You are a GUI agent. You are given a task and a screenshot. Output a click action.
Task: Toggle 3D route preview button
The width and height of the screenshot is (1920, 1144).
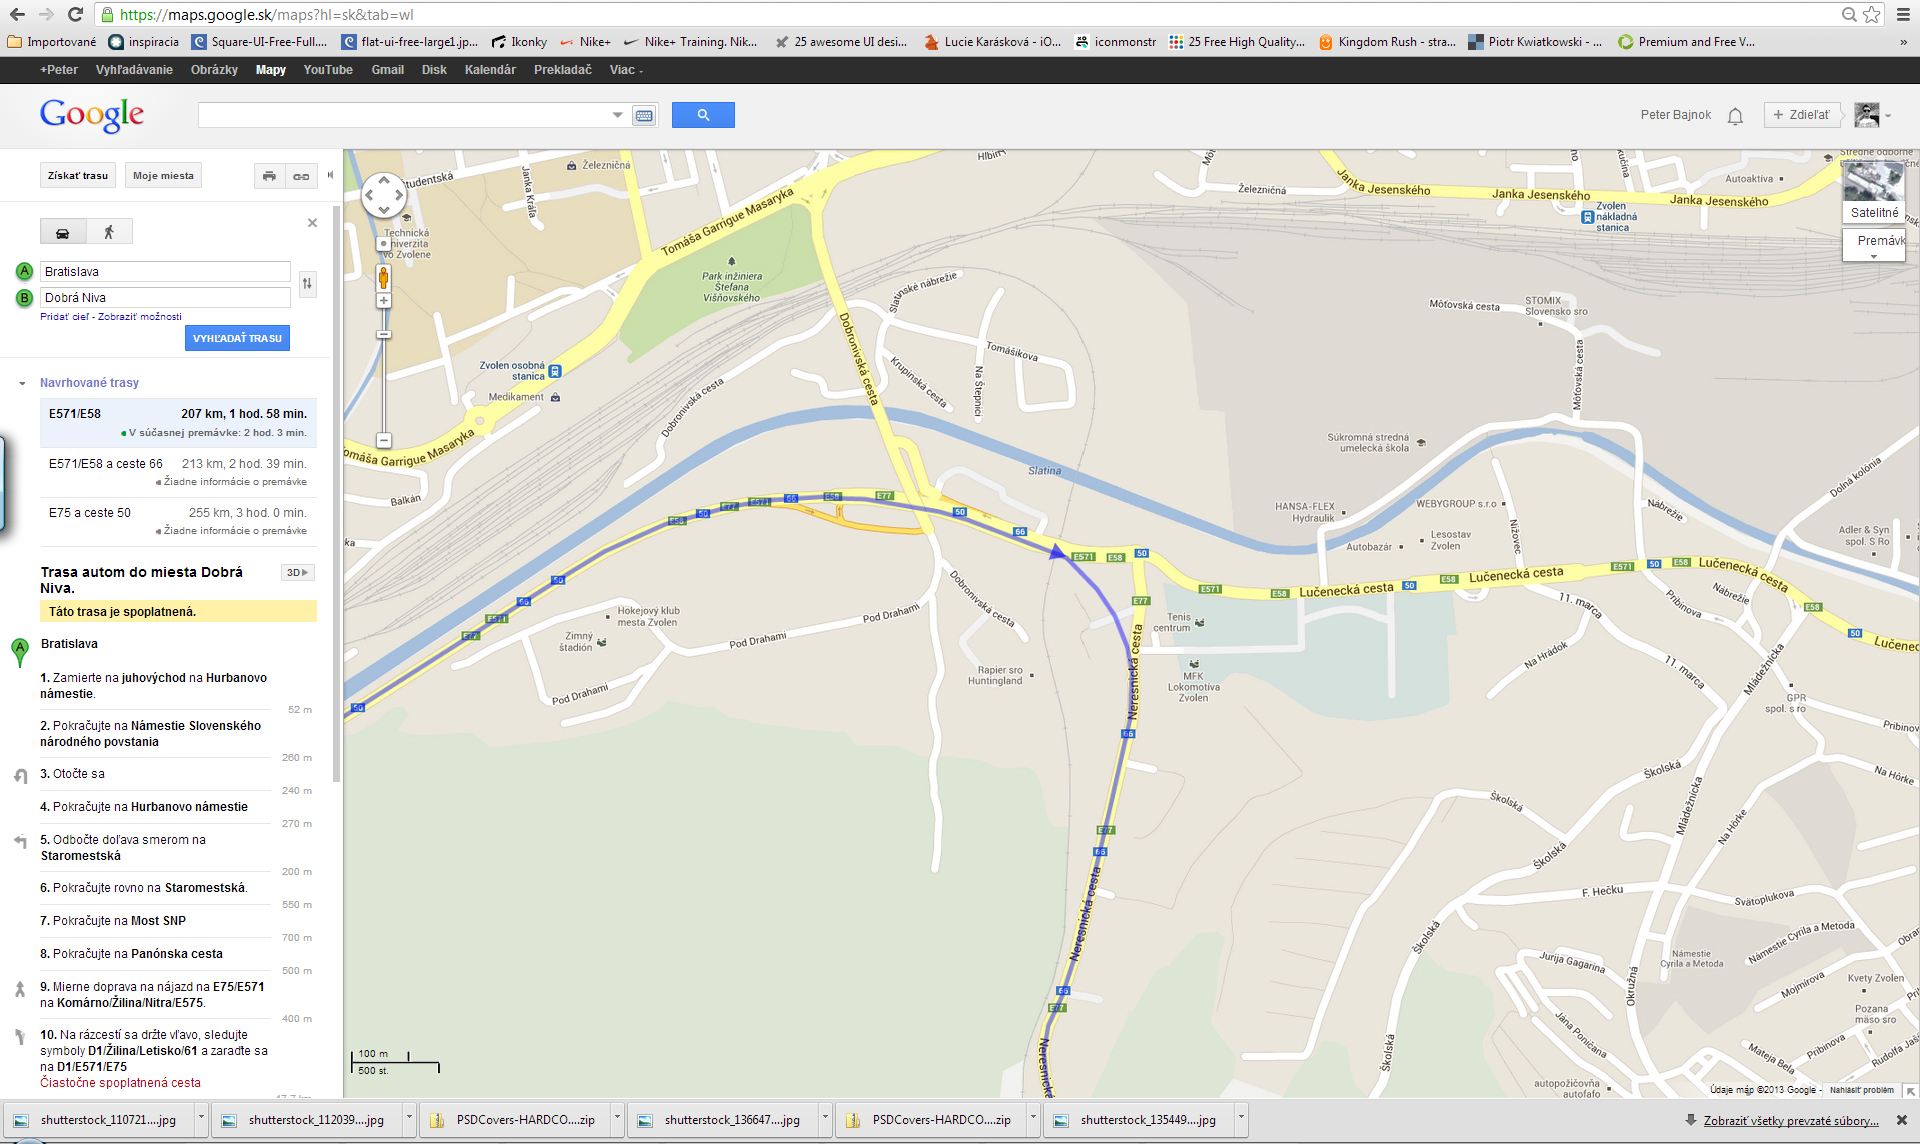click(x=298, y=573)
